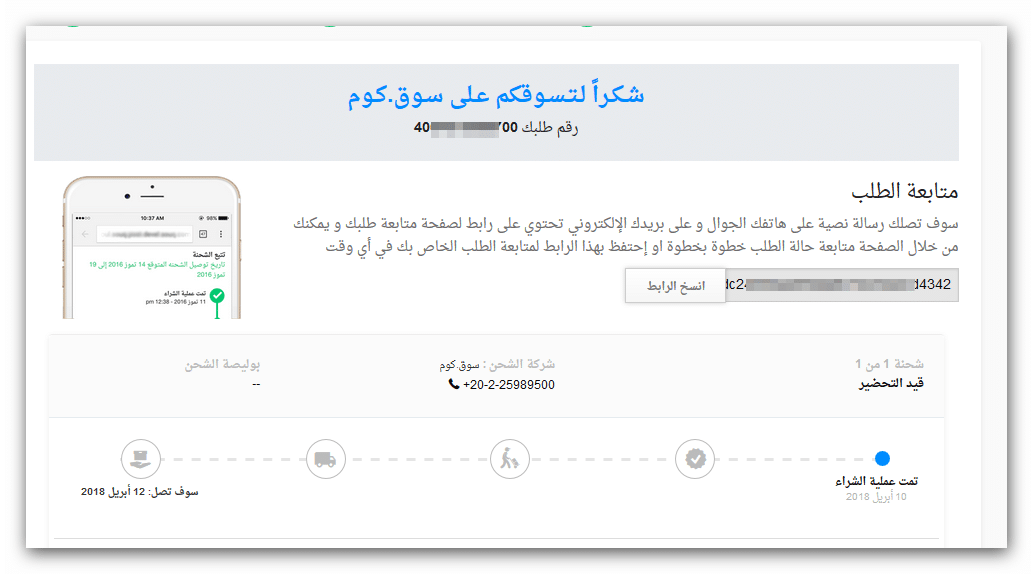Click the delivery truck step icon
This screenshot has height=574, width=1033.
325,459
